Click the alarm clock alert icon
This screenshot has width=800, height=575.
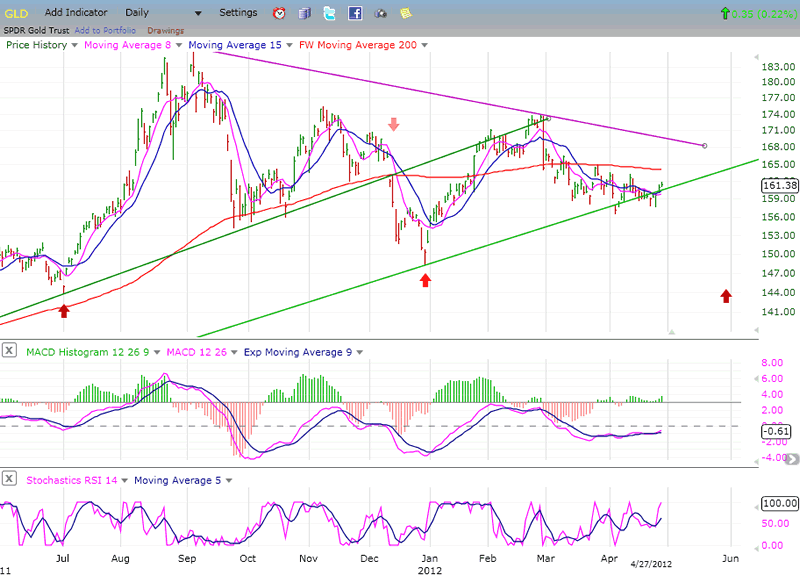tap(279, 13)
